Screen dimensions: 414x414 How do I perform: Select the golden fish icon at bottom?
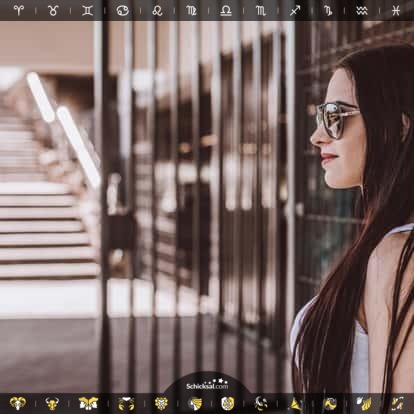397,403
